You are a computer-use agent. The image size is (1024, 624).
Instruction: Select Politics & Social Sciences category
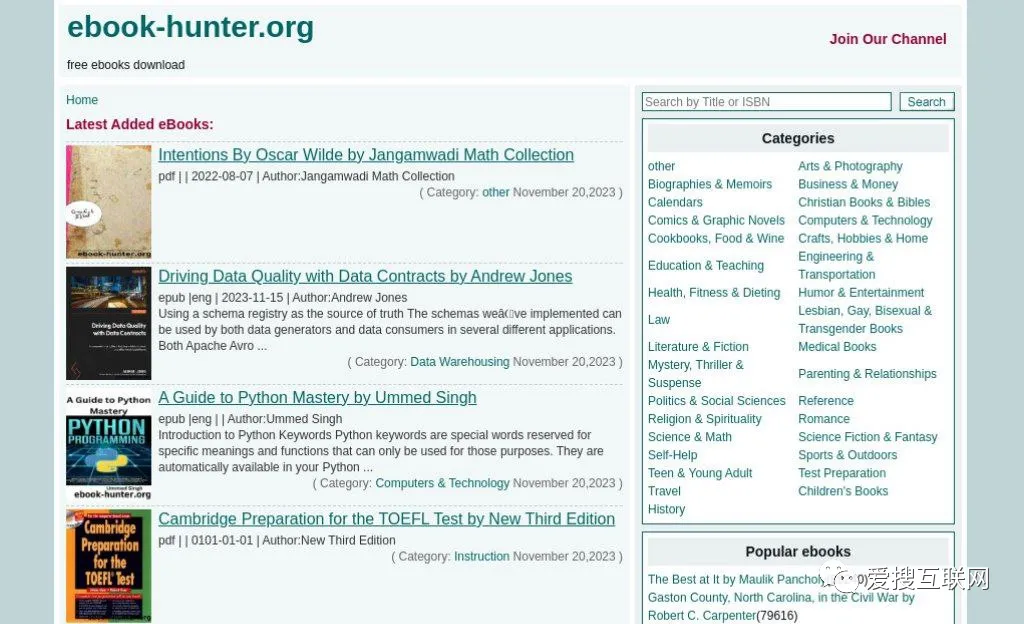(716, 401)
